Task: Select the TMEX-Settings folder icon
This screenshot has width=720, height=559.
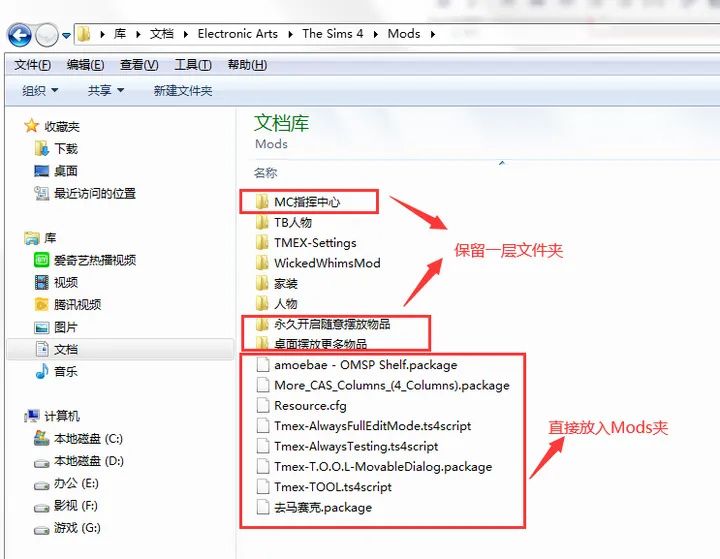Action: point(262,243)
